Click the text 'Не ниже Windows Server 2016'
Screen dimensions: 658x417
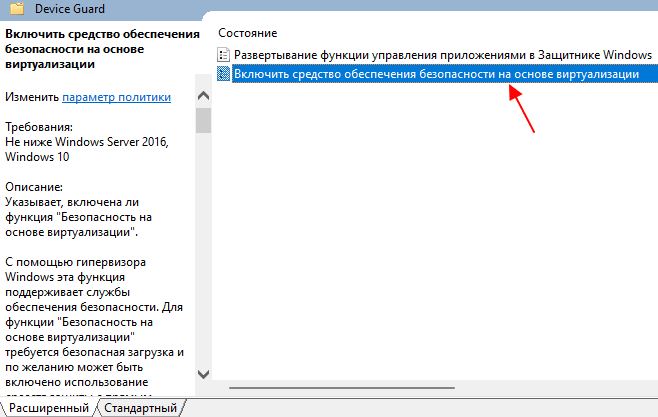(x=87, y=142)
